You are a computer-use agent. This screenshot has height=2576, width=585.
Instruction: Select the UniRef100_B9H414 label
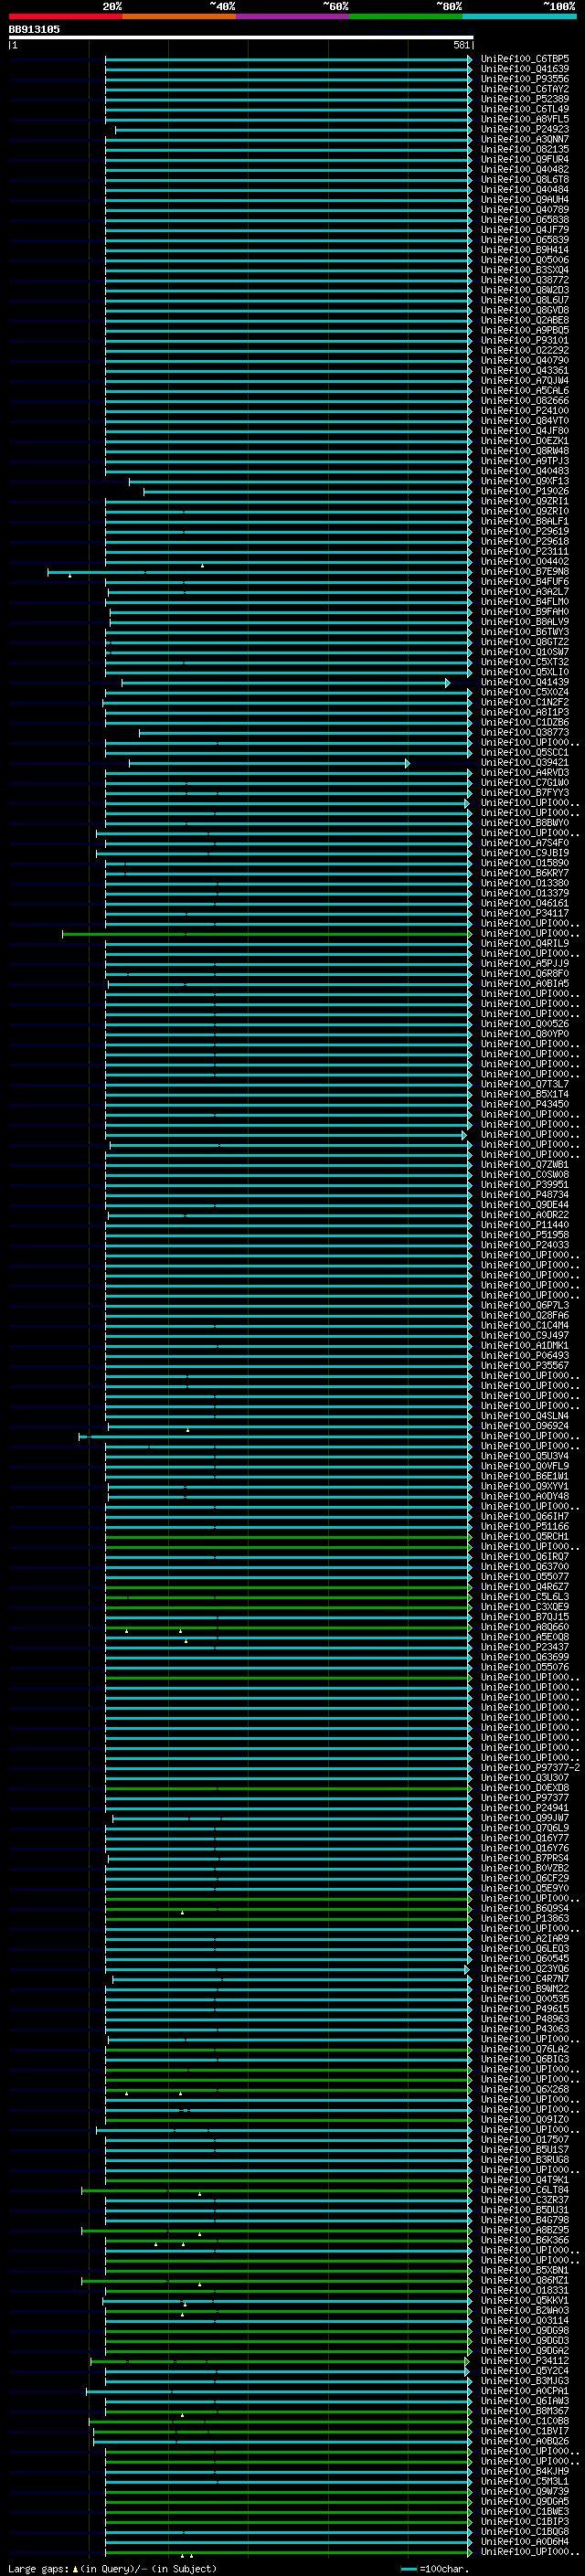coord(524,250)
